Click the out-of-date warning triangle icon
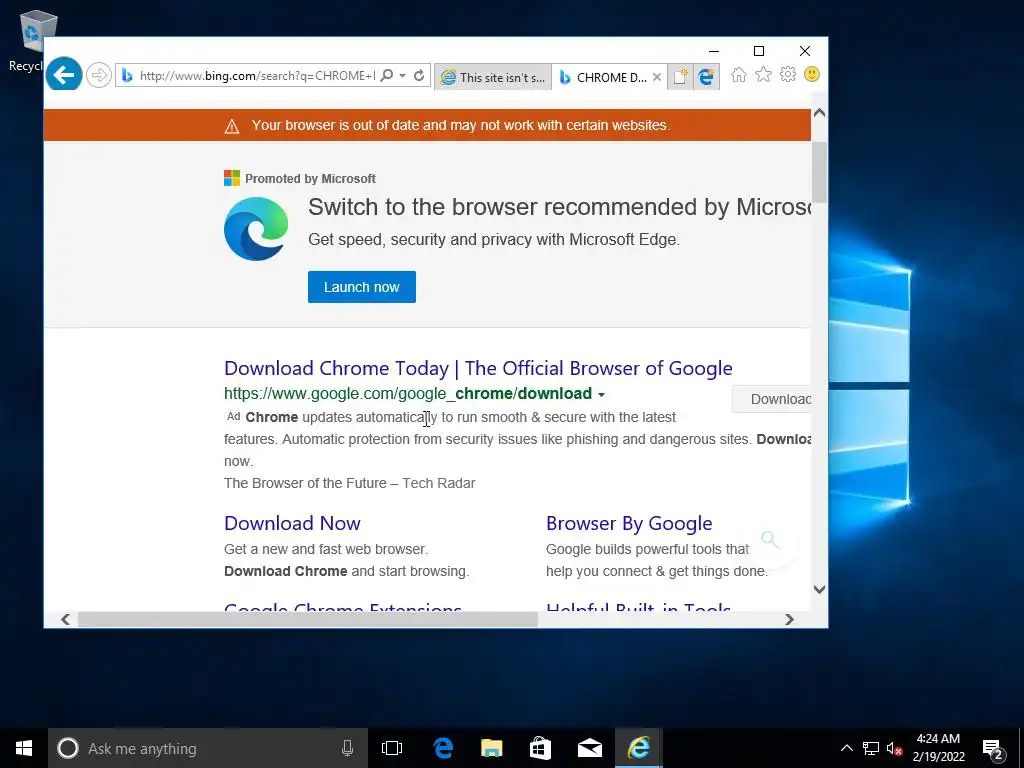The width and height of the screenshot is (1024, 768). [232, 126]
